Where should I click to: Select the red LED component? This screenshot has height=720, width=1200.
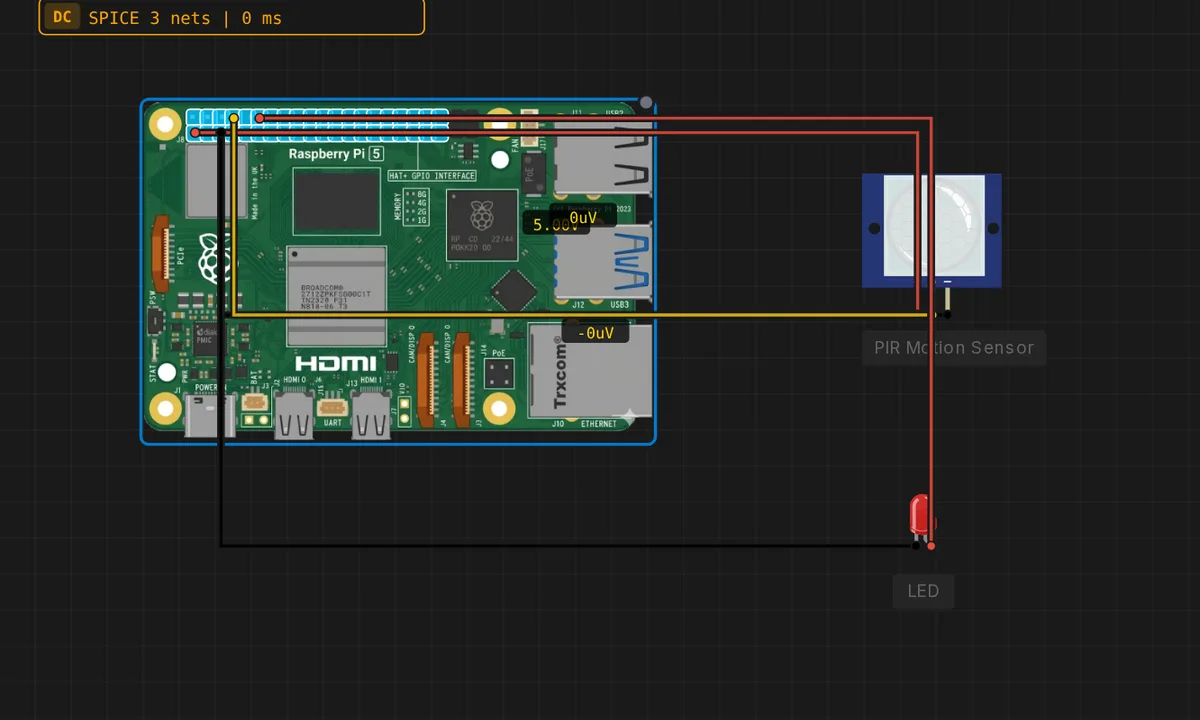921,518
